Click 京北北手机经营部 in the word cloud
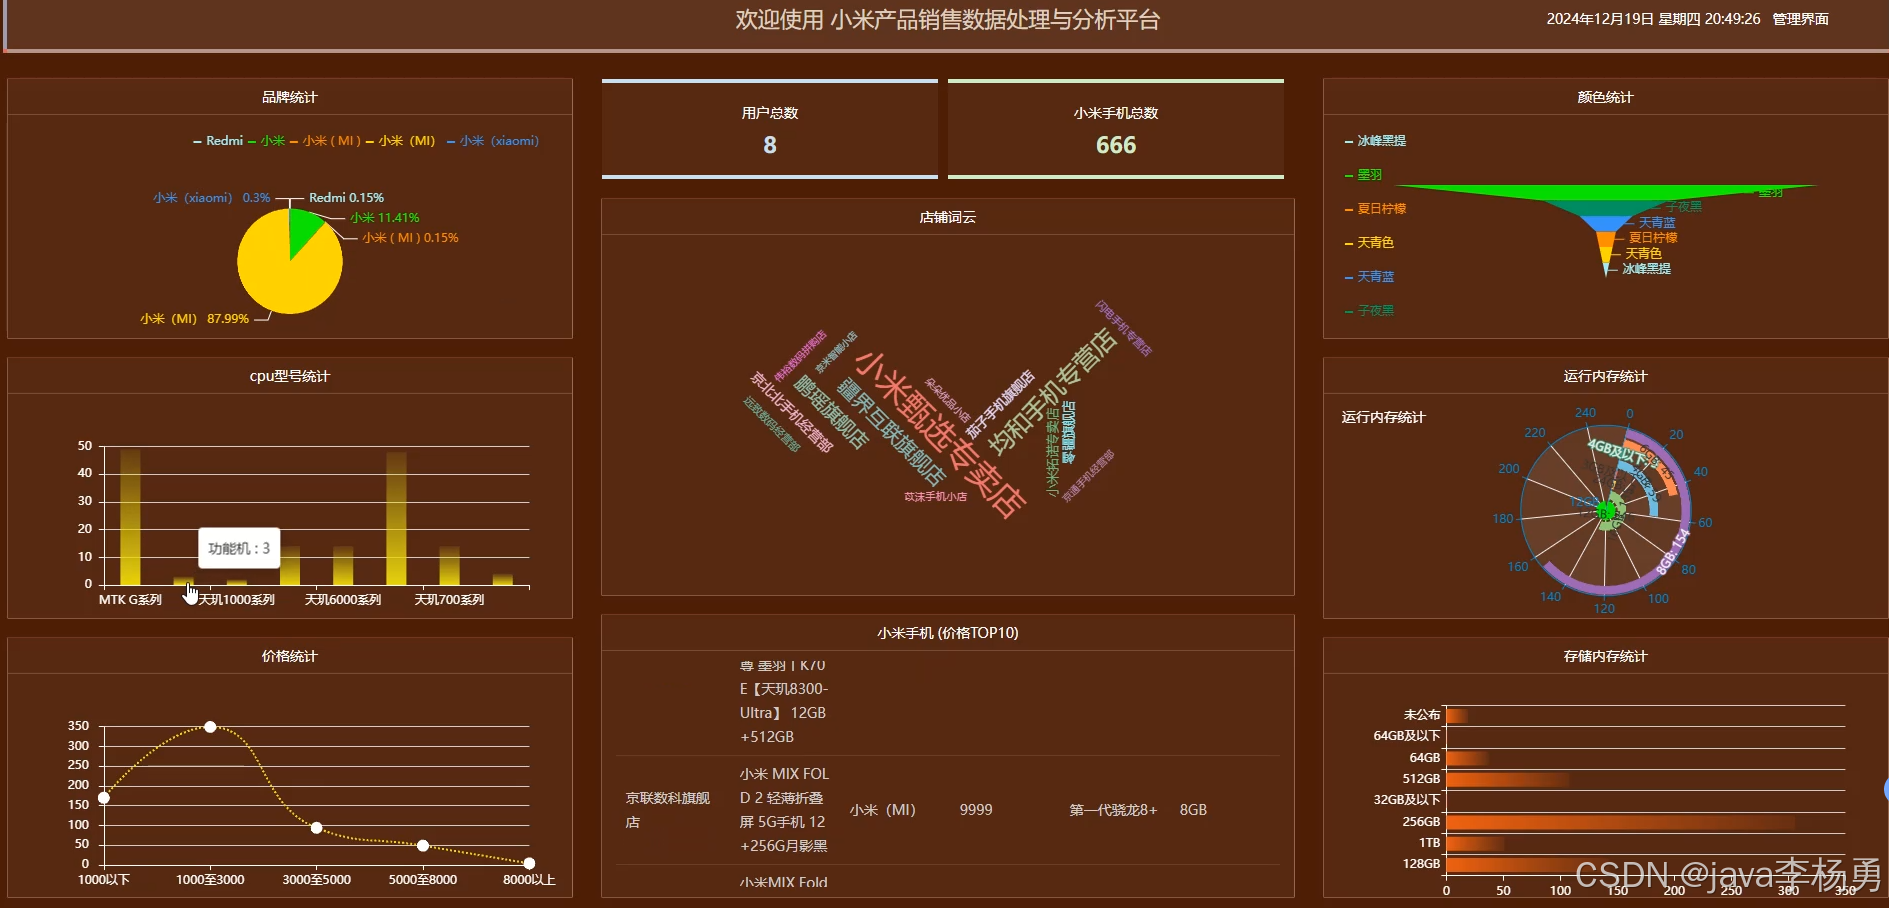 click(792, 412)
